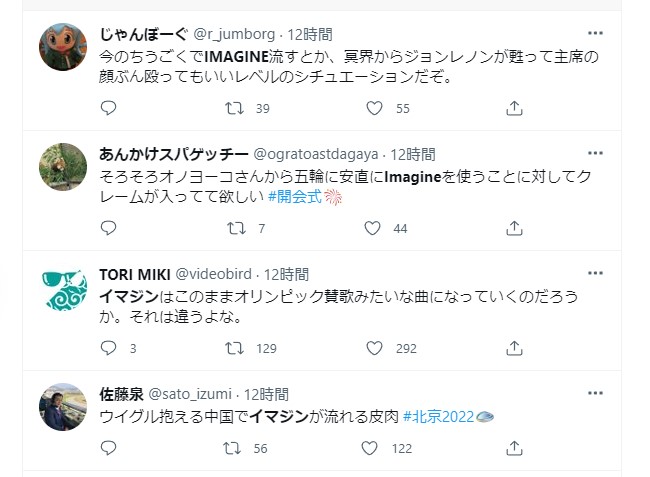Screen dimensions: 650x477
Task: Retweet the r_jumborg IMAGINE tweet
Action: [236, 108]
